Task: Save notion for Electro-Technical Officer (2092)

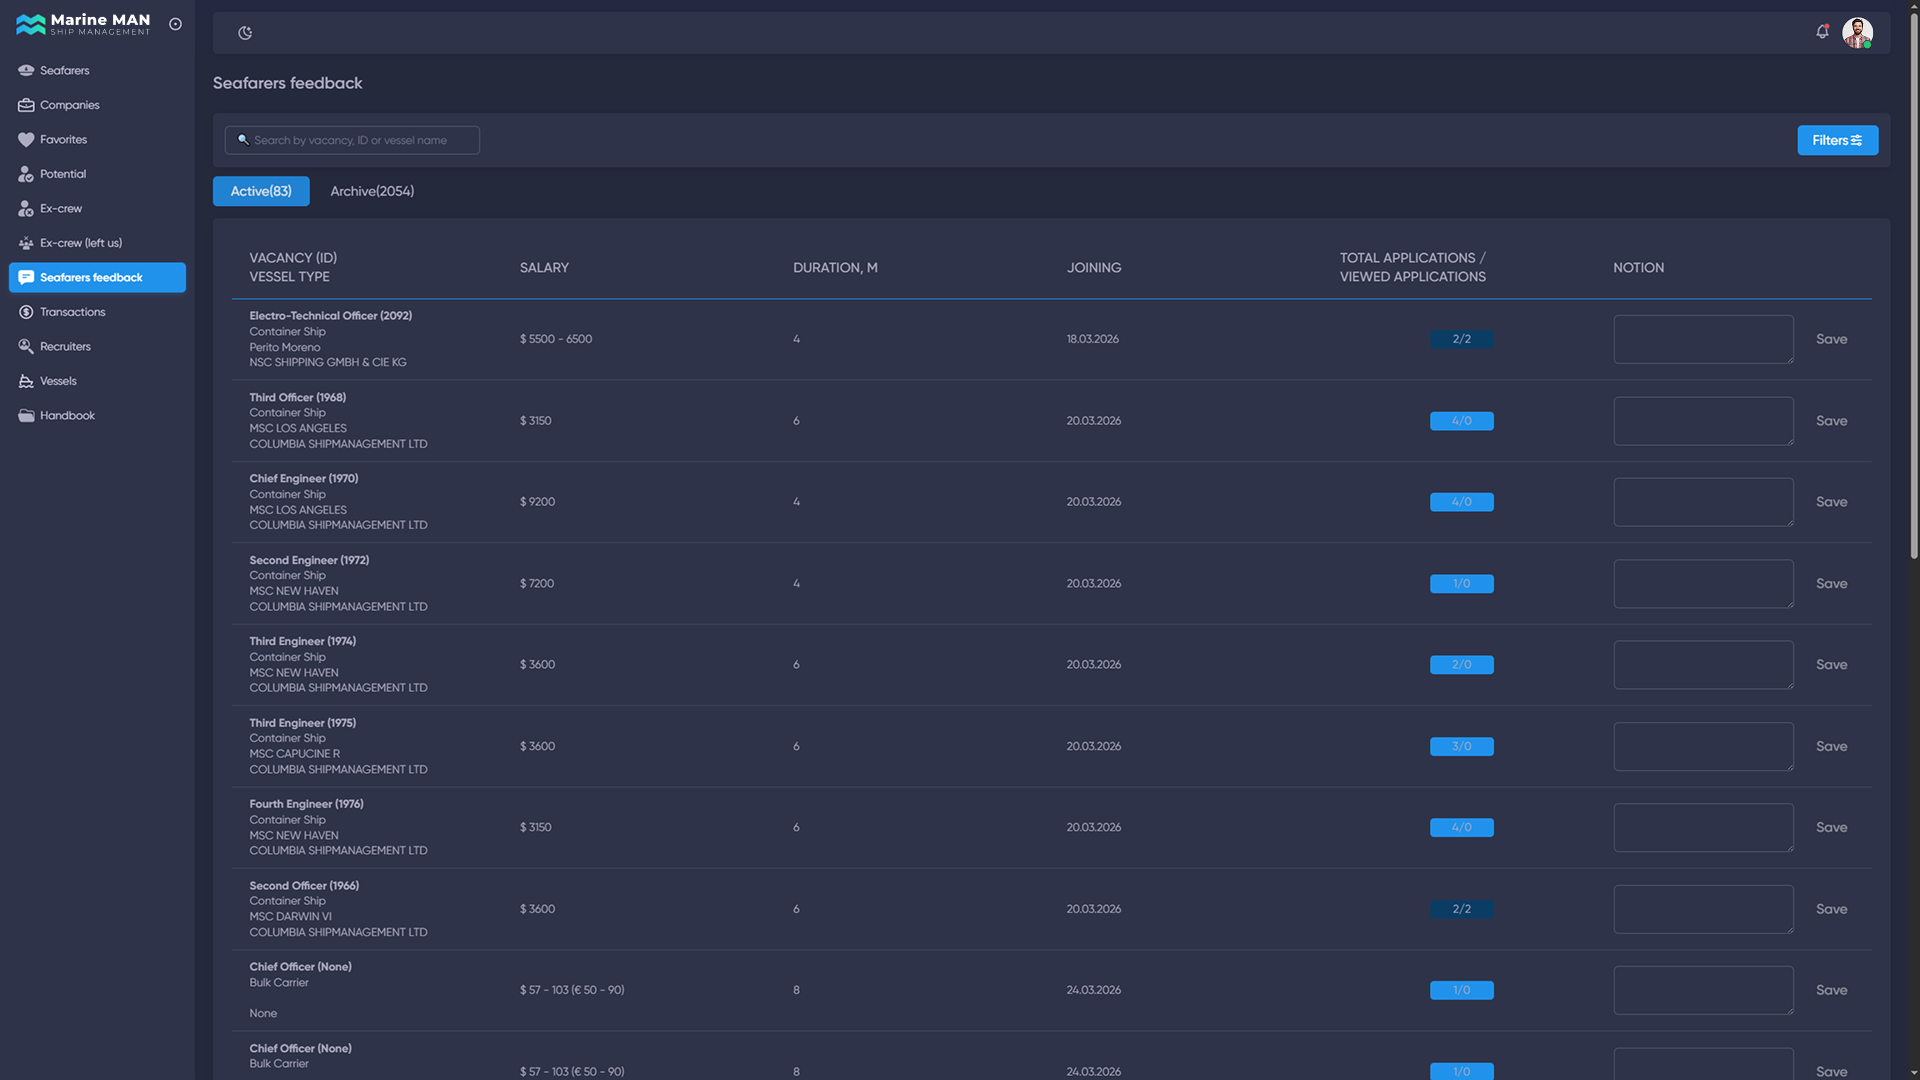Action: (1831, 339)
